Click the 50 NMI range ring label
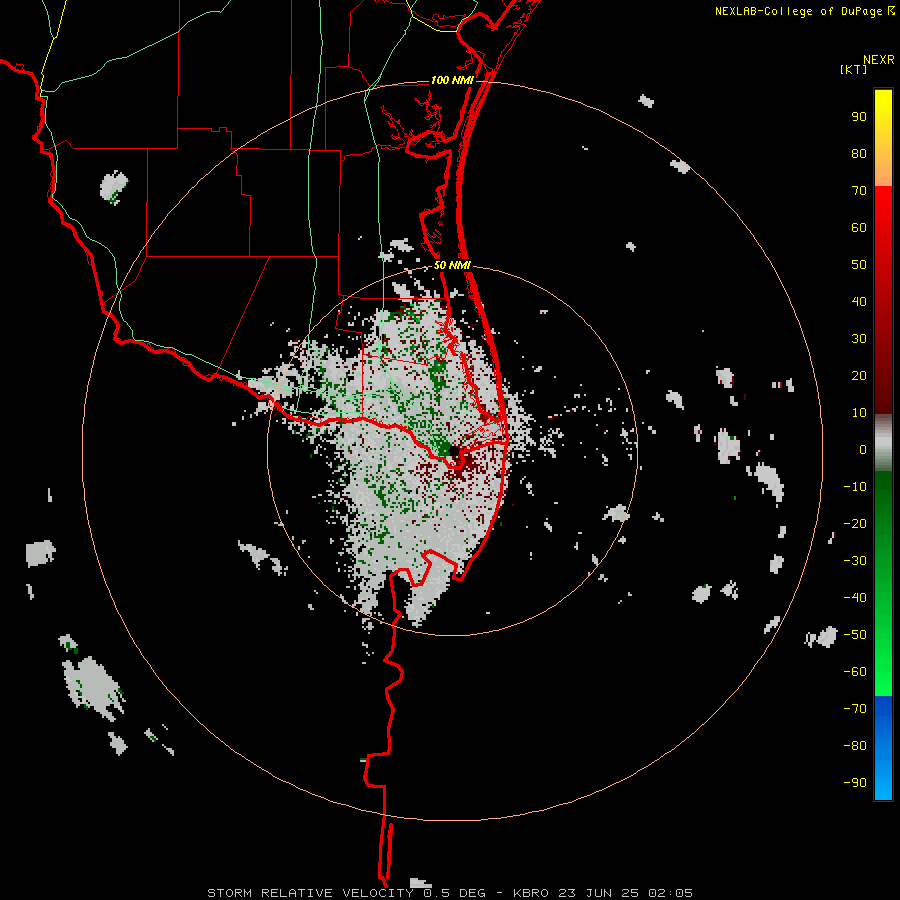Screen dimensions: 900x900 452,265
